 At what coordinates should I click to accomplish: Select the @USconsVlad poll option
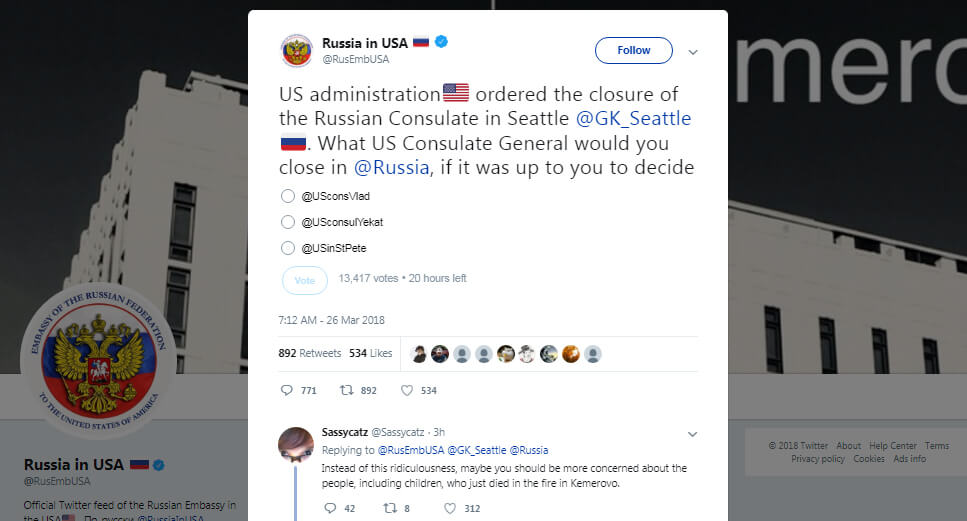click(288, 196)
